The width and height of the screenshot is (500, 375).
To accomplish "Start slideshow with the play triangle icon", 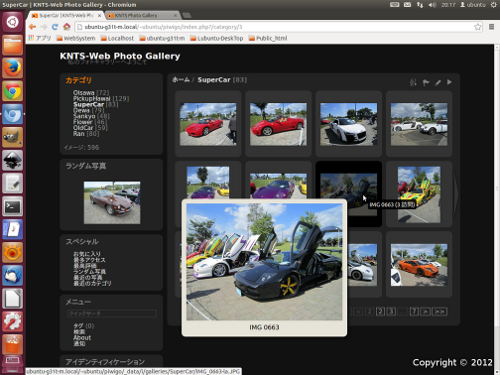I will coord(449,82).
